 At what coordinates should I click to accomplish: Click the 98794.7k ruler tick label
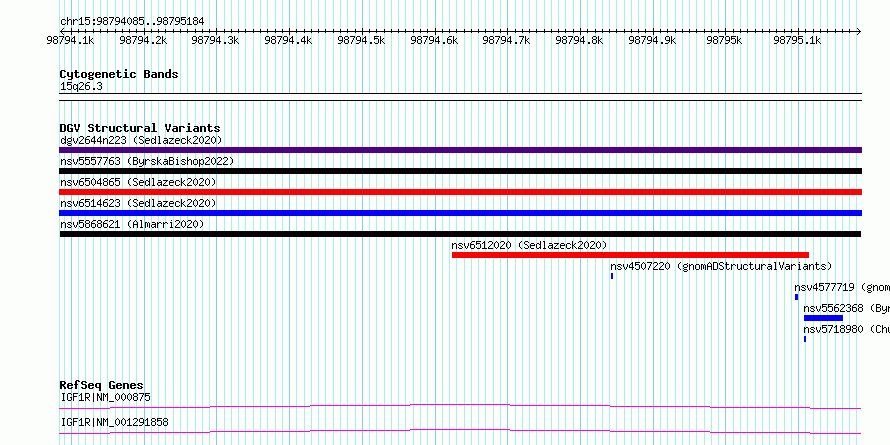[x=506, y=40]
